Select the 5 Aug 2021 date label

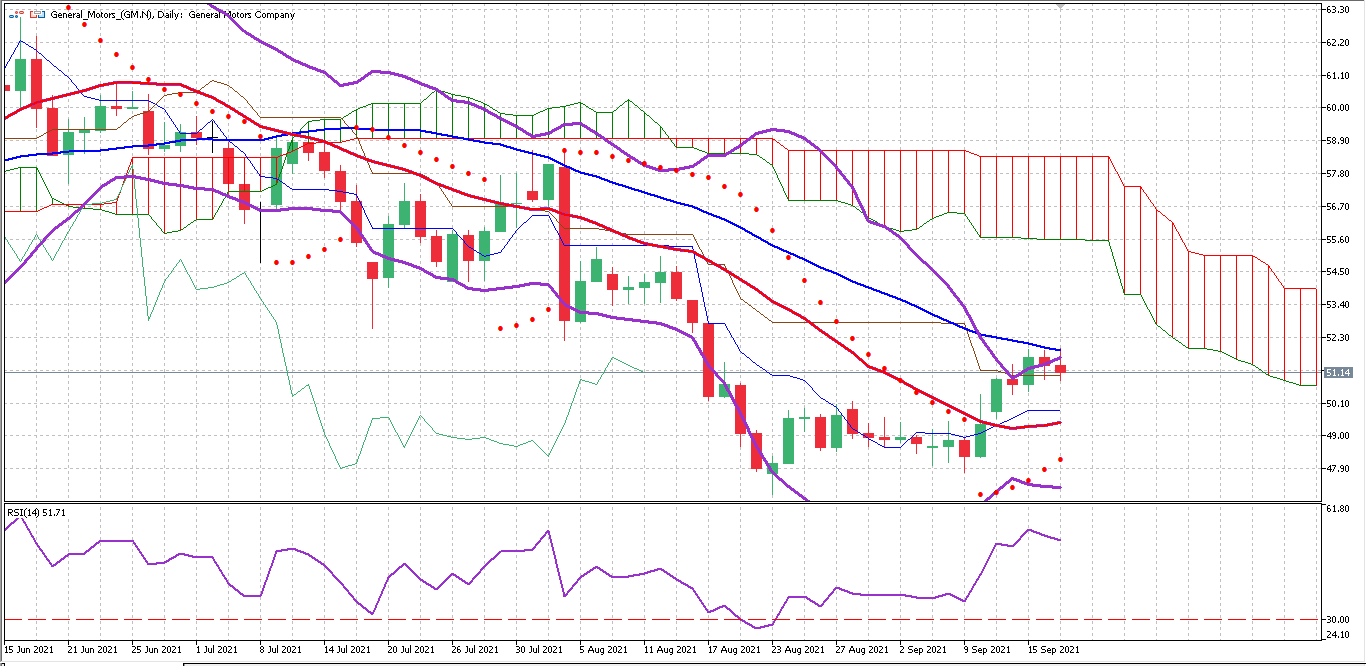603,649
